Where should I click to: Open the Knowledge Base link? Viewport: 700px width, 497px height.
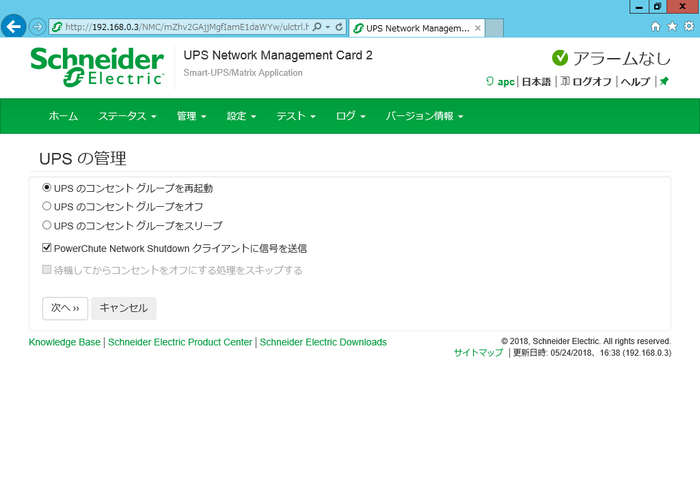pos(65,342)
